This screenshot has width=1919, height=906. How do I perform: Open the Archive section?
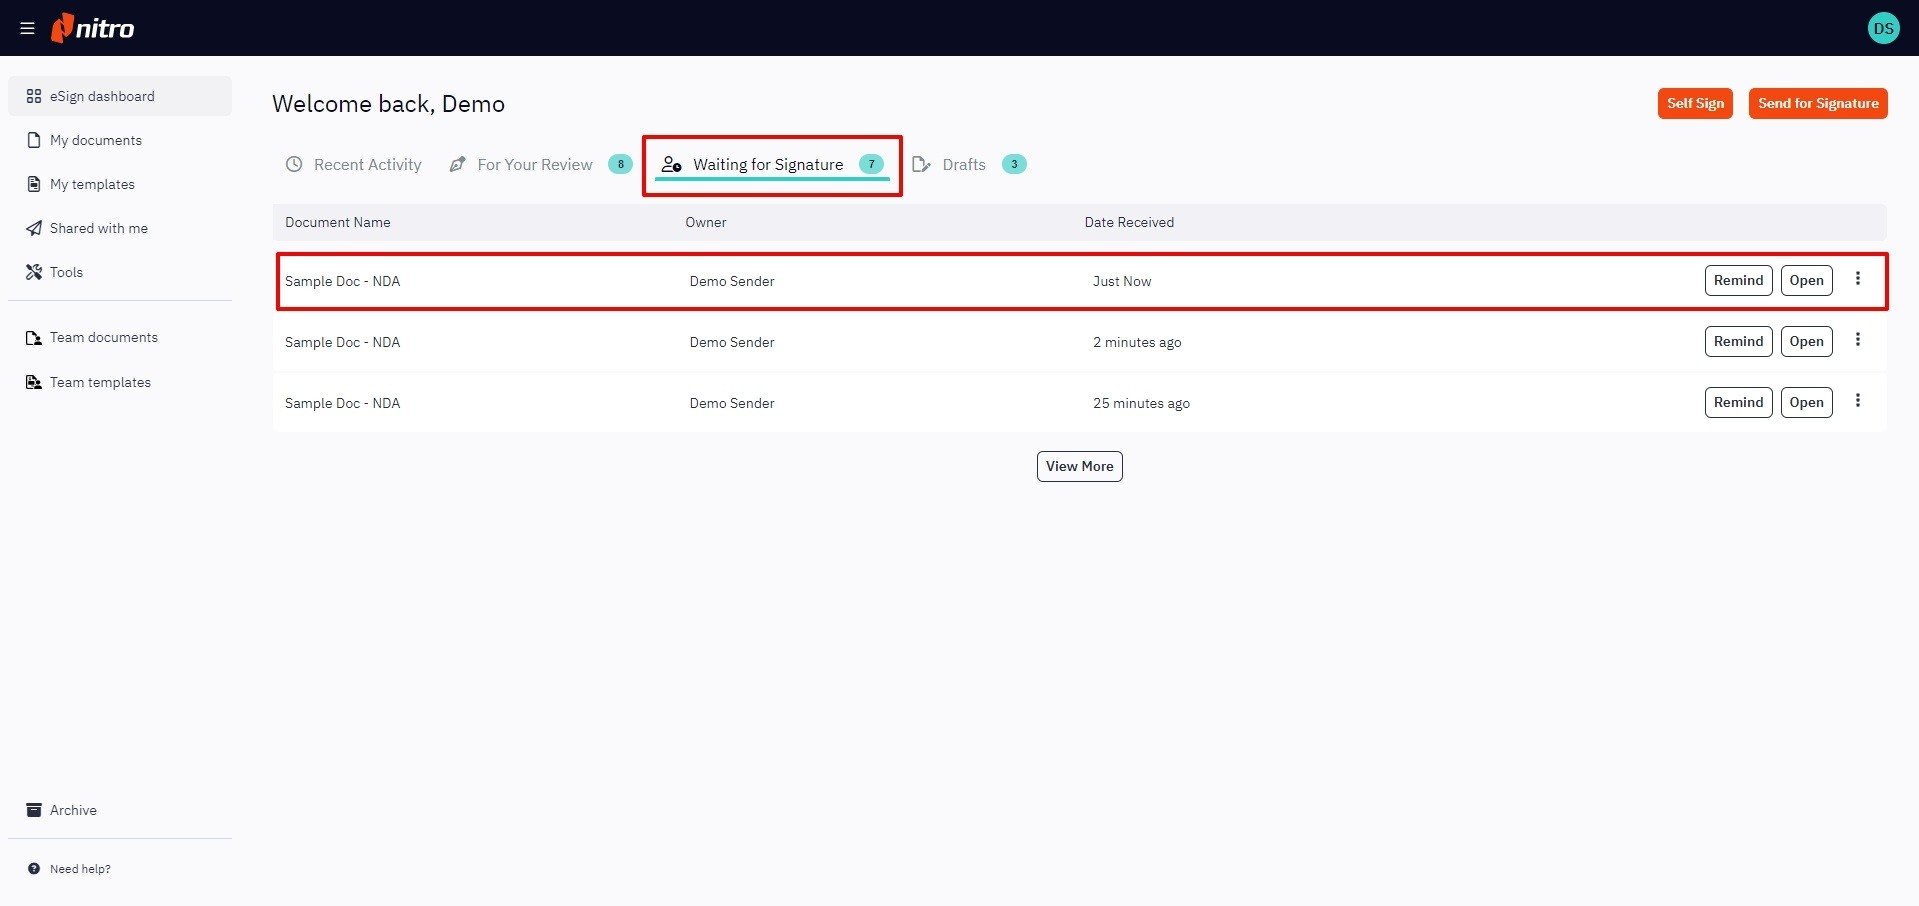coord(72,810)
